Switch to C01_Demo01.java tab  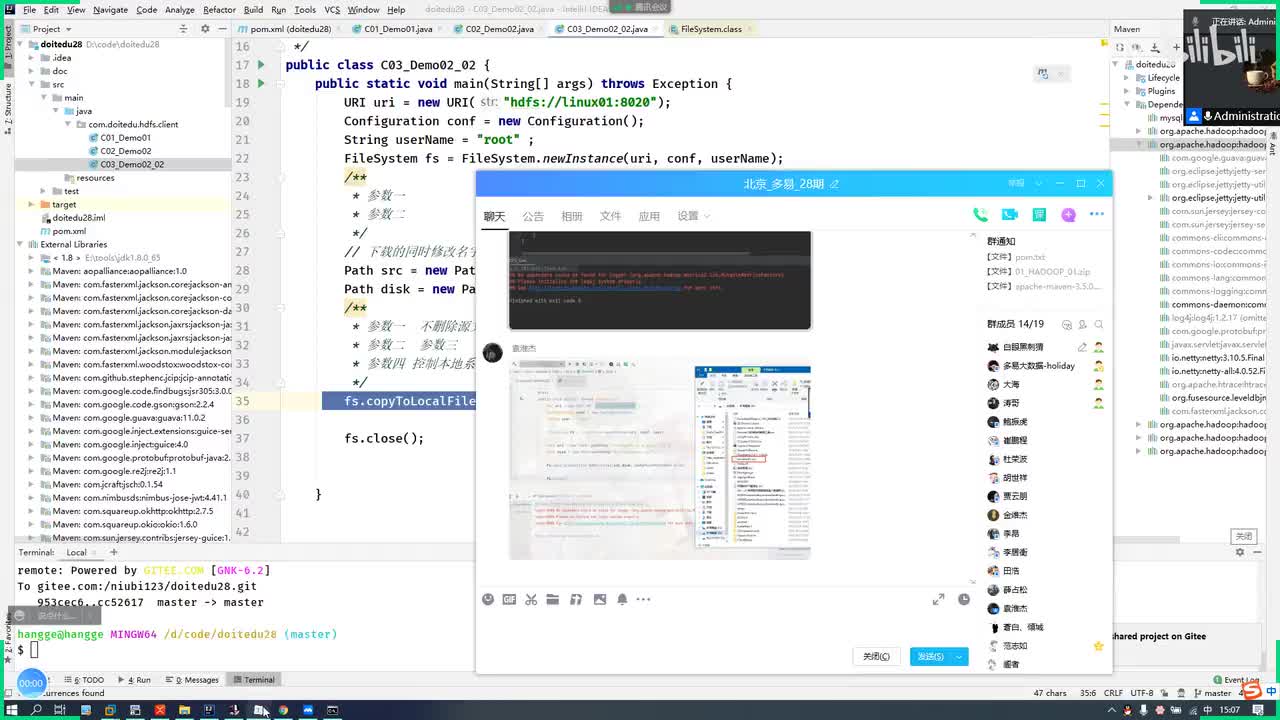coord(397,29)
